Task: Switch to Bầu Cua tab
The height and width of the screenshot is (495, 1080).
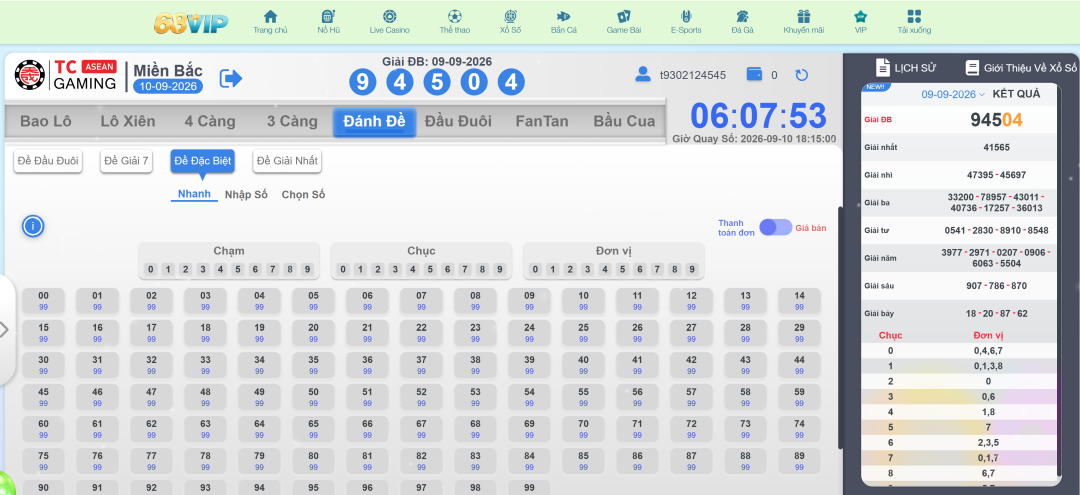Action: 624,122
